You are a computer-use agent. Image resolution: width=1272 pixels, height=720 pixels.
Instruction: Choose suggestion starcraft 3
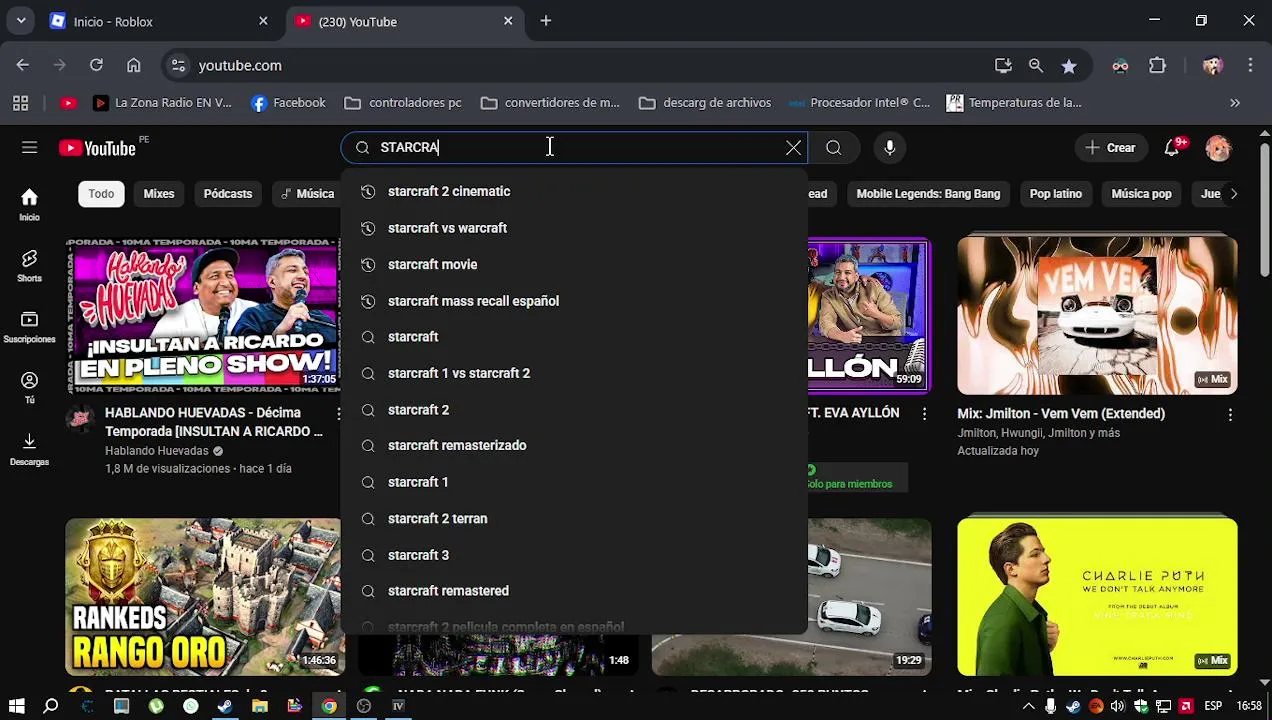(574, 555)
